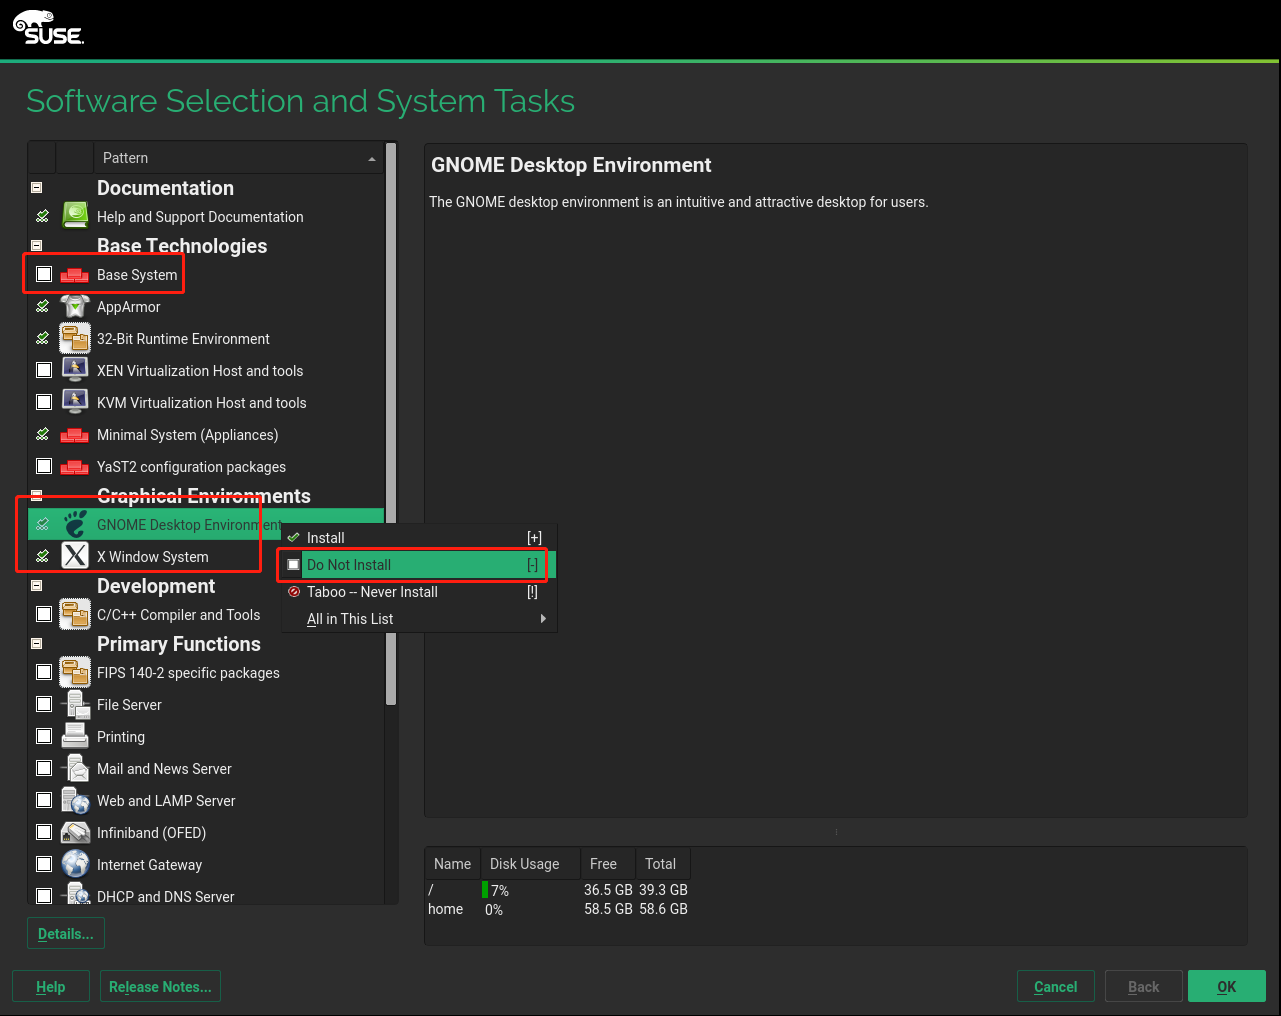Image resolution: width=1281 pixels, height=1016 pixels.
Task: Toggle the AppArmor auto-selected status checkbox
Action: (x=43, y=306)
